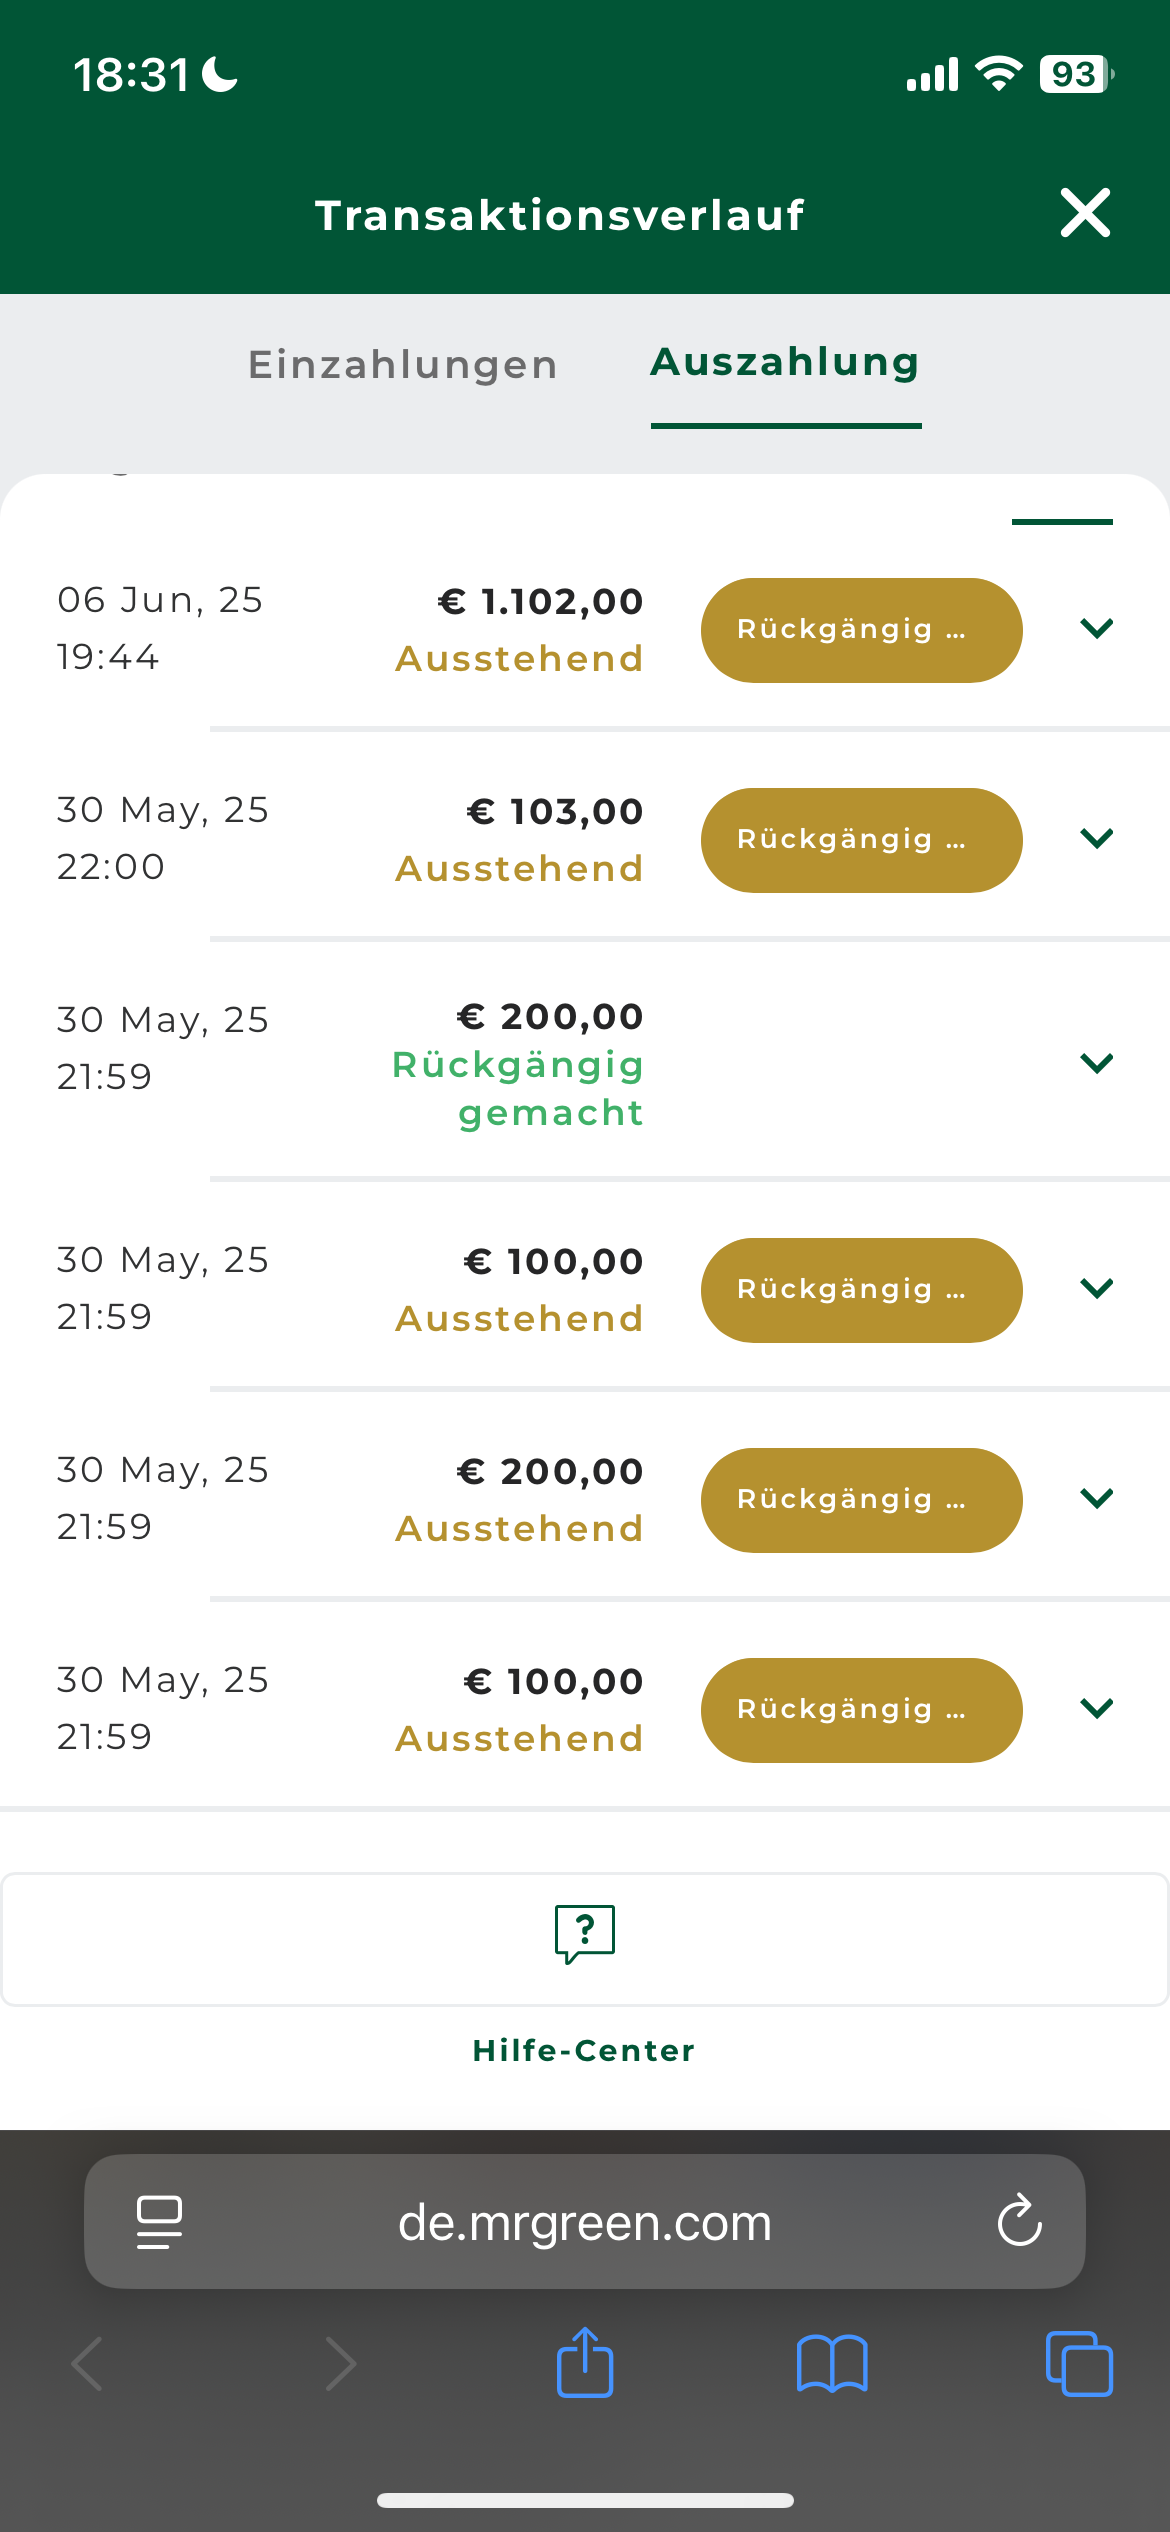Switch to the Einzahlungen tab

tap(403, 365)
